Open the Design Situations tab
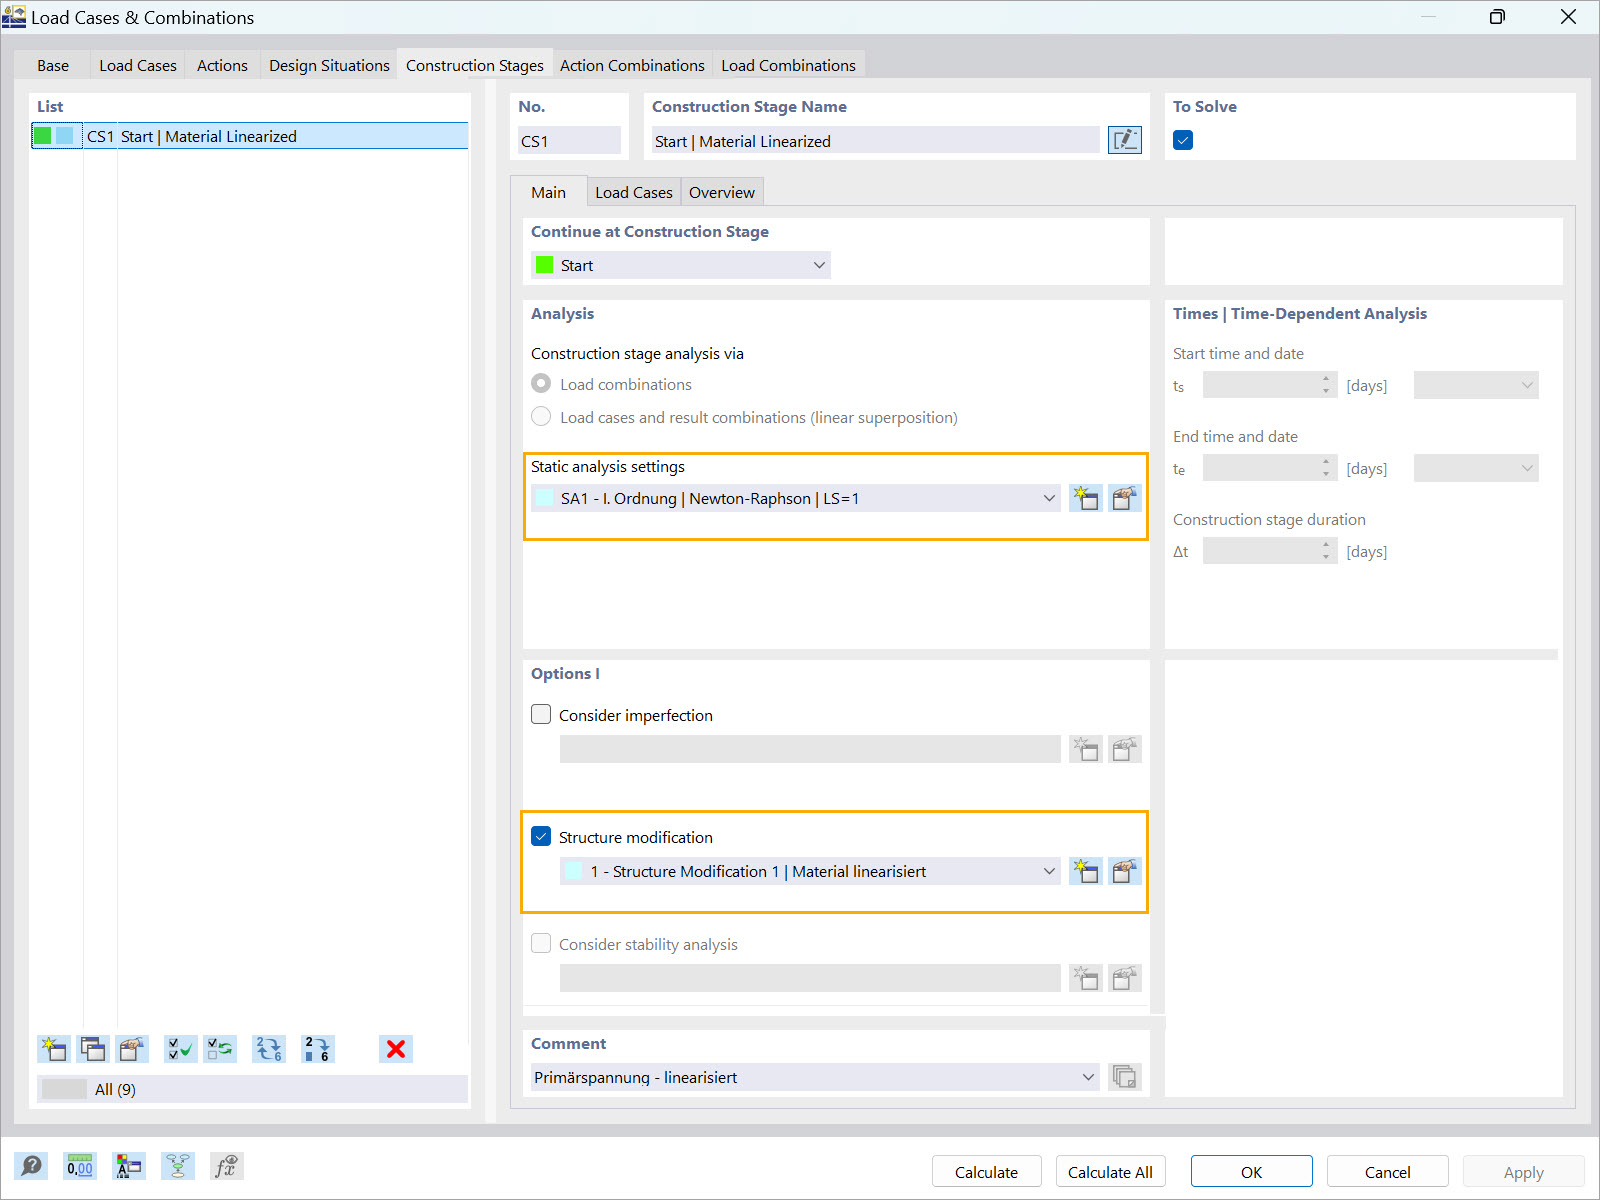The image size is (1600, 1200). 329,65
